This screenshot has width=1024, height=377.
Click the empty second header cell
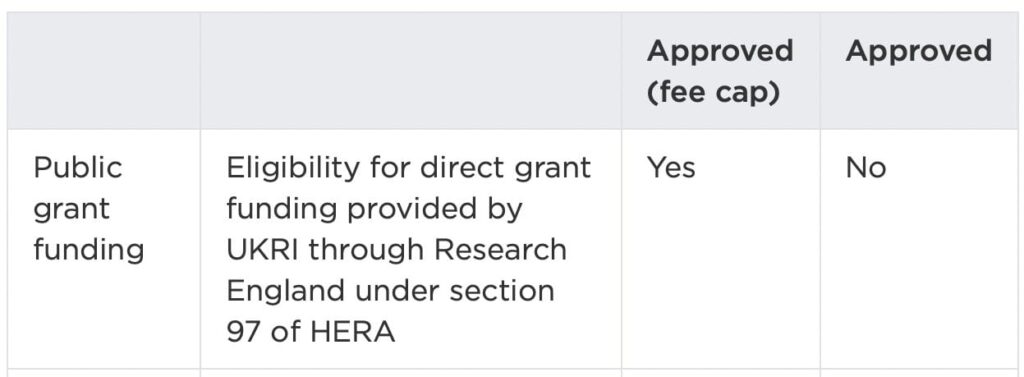(411, 71)
